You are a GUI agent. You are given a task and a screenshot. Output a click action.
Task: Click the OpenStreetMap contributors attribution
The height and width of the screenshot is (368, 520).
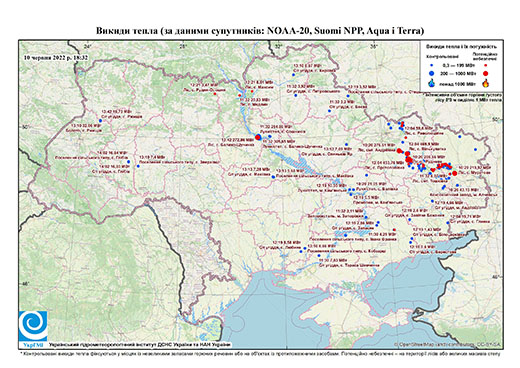tap(448, 344)
